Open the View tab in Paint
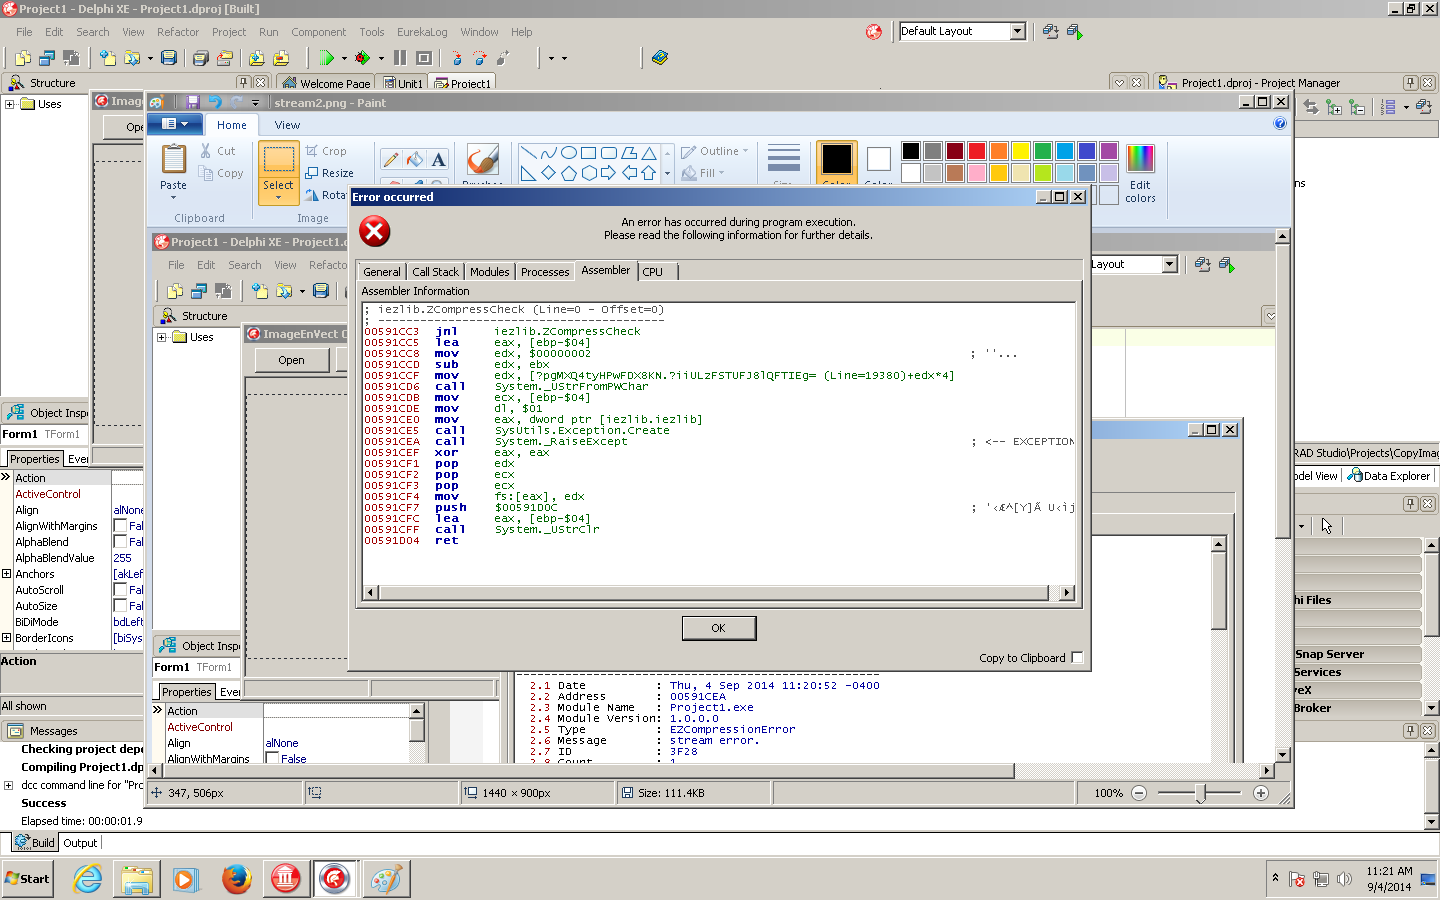Image resolution: width=1440 pixels, height=900 pixels. pyautogui.click(x=287, y=125)
